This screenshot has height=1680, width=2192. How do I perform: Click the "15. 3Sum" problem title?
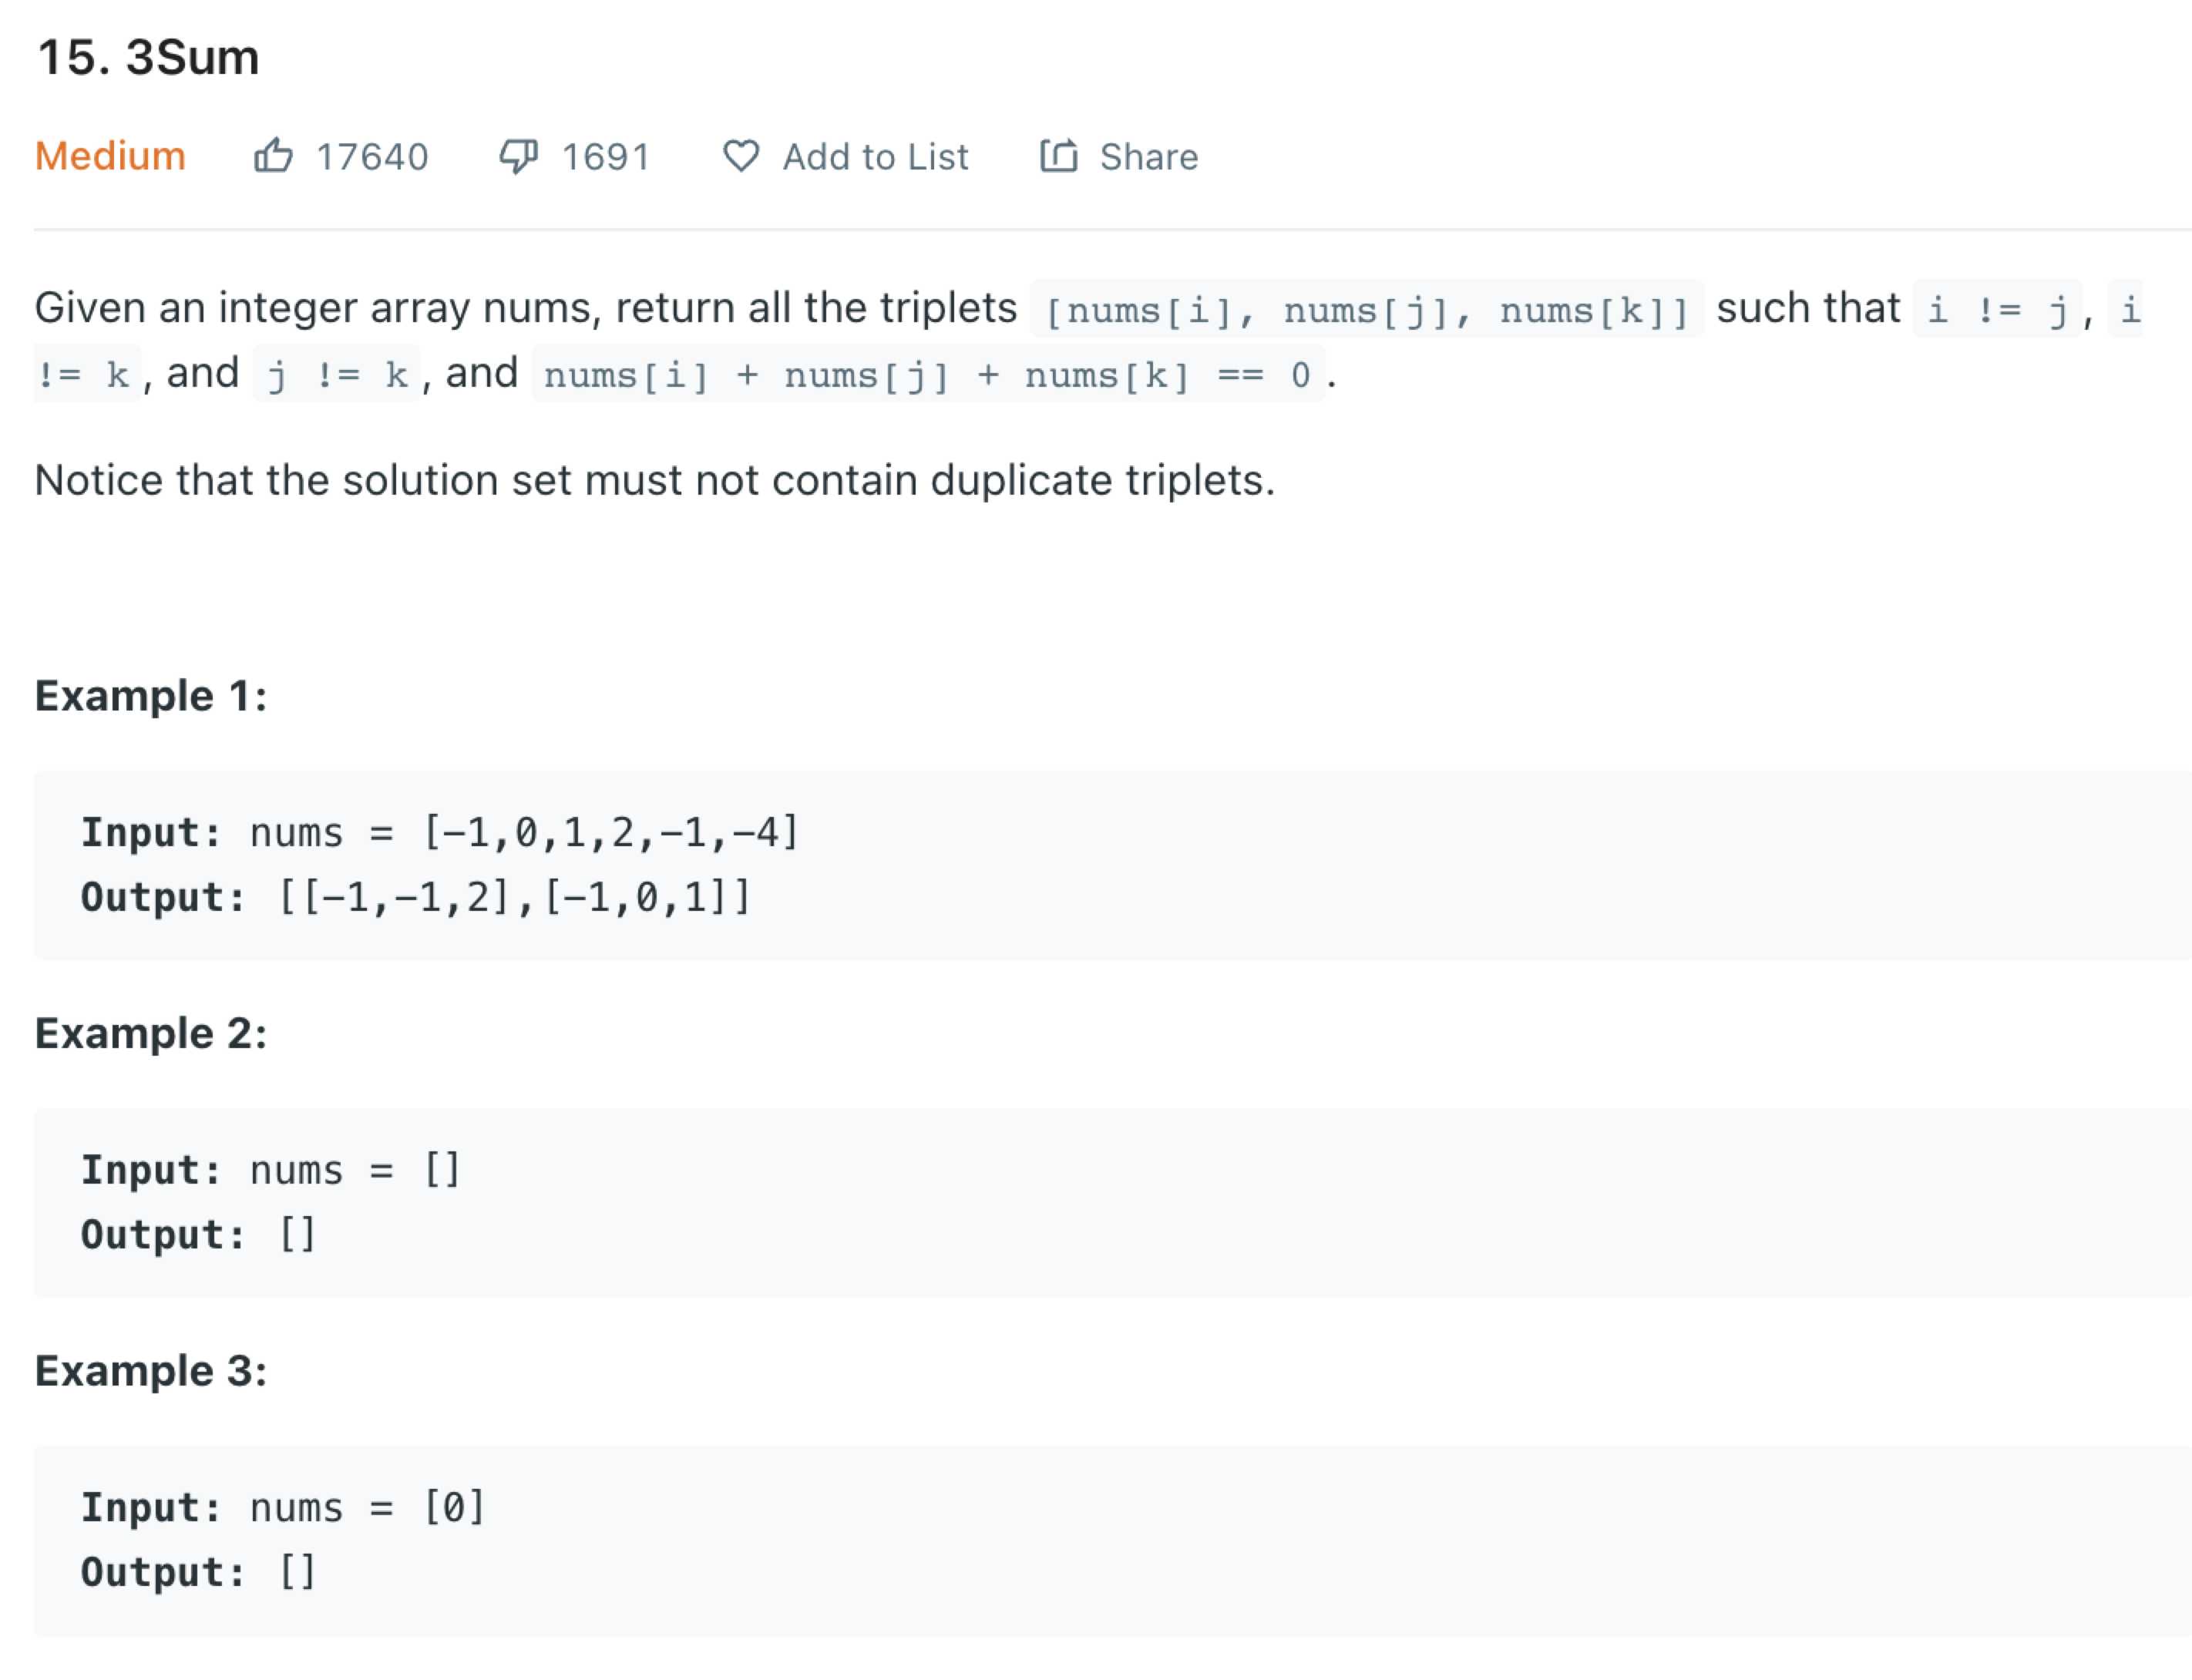(x=148, y=57)
